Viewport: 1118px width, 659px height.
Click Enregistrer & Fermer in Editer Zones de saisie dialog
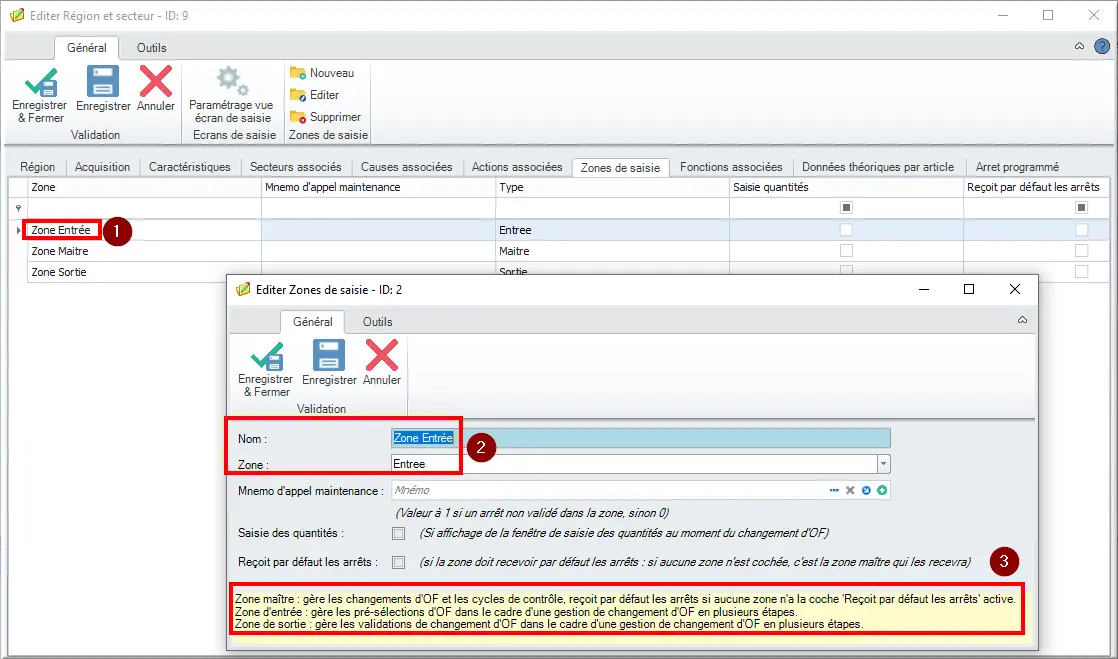[x=266, y=368]
